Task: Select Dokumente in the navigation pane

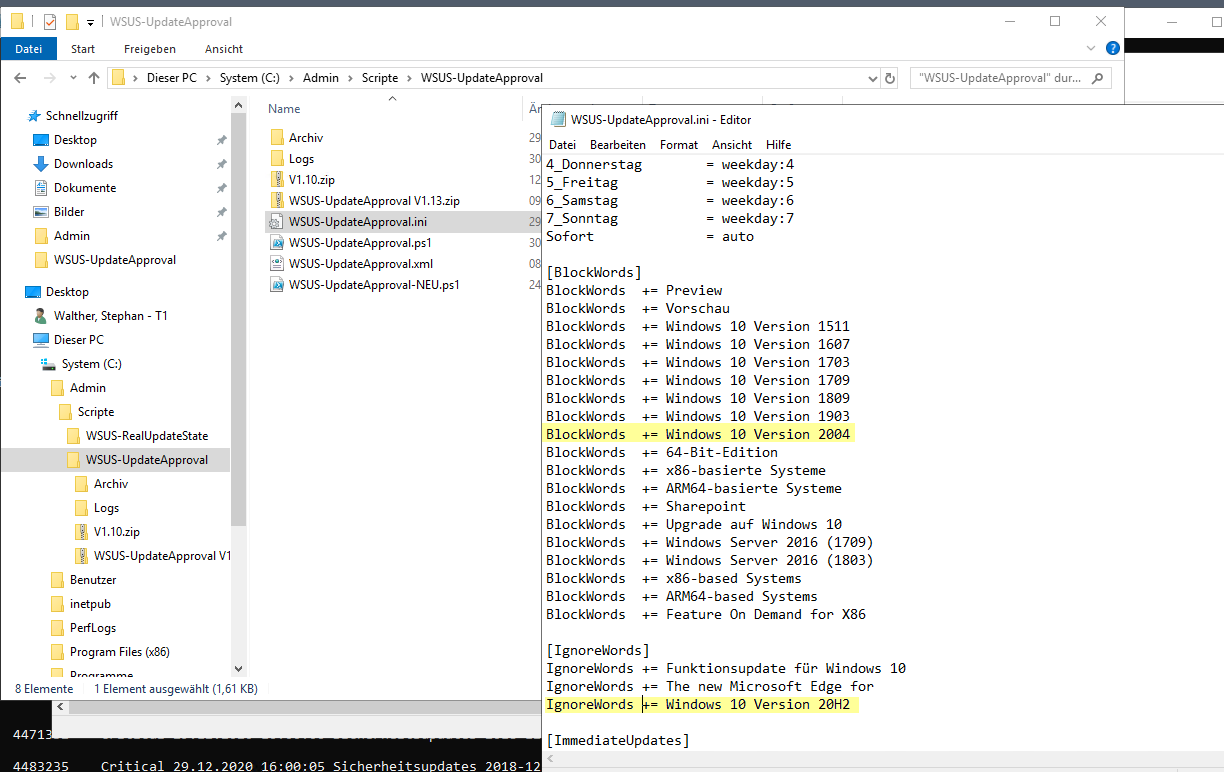Action: (x=84, y=188)
